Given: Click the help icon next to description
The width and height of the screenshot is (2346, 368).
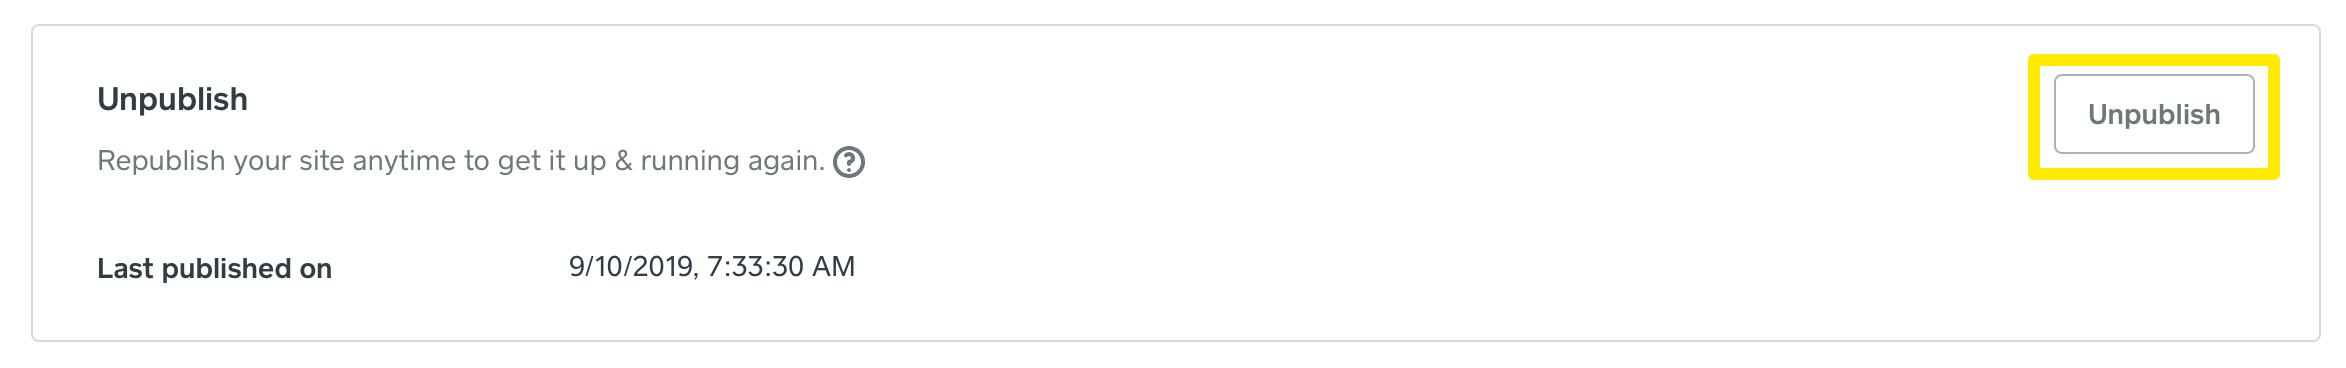Looking at the screenshot, I should pyautogui.click(x=849, y=161).
